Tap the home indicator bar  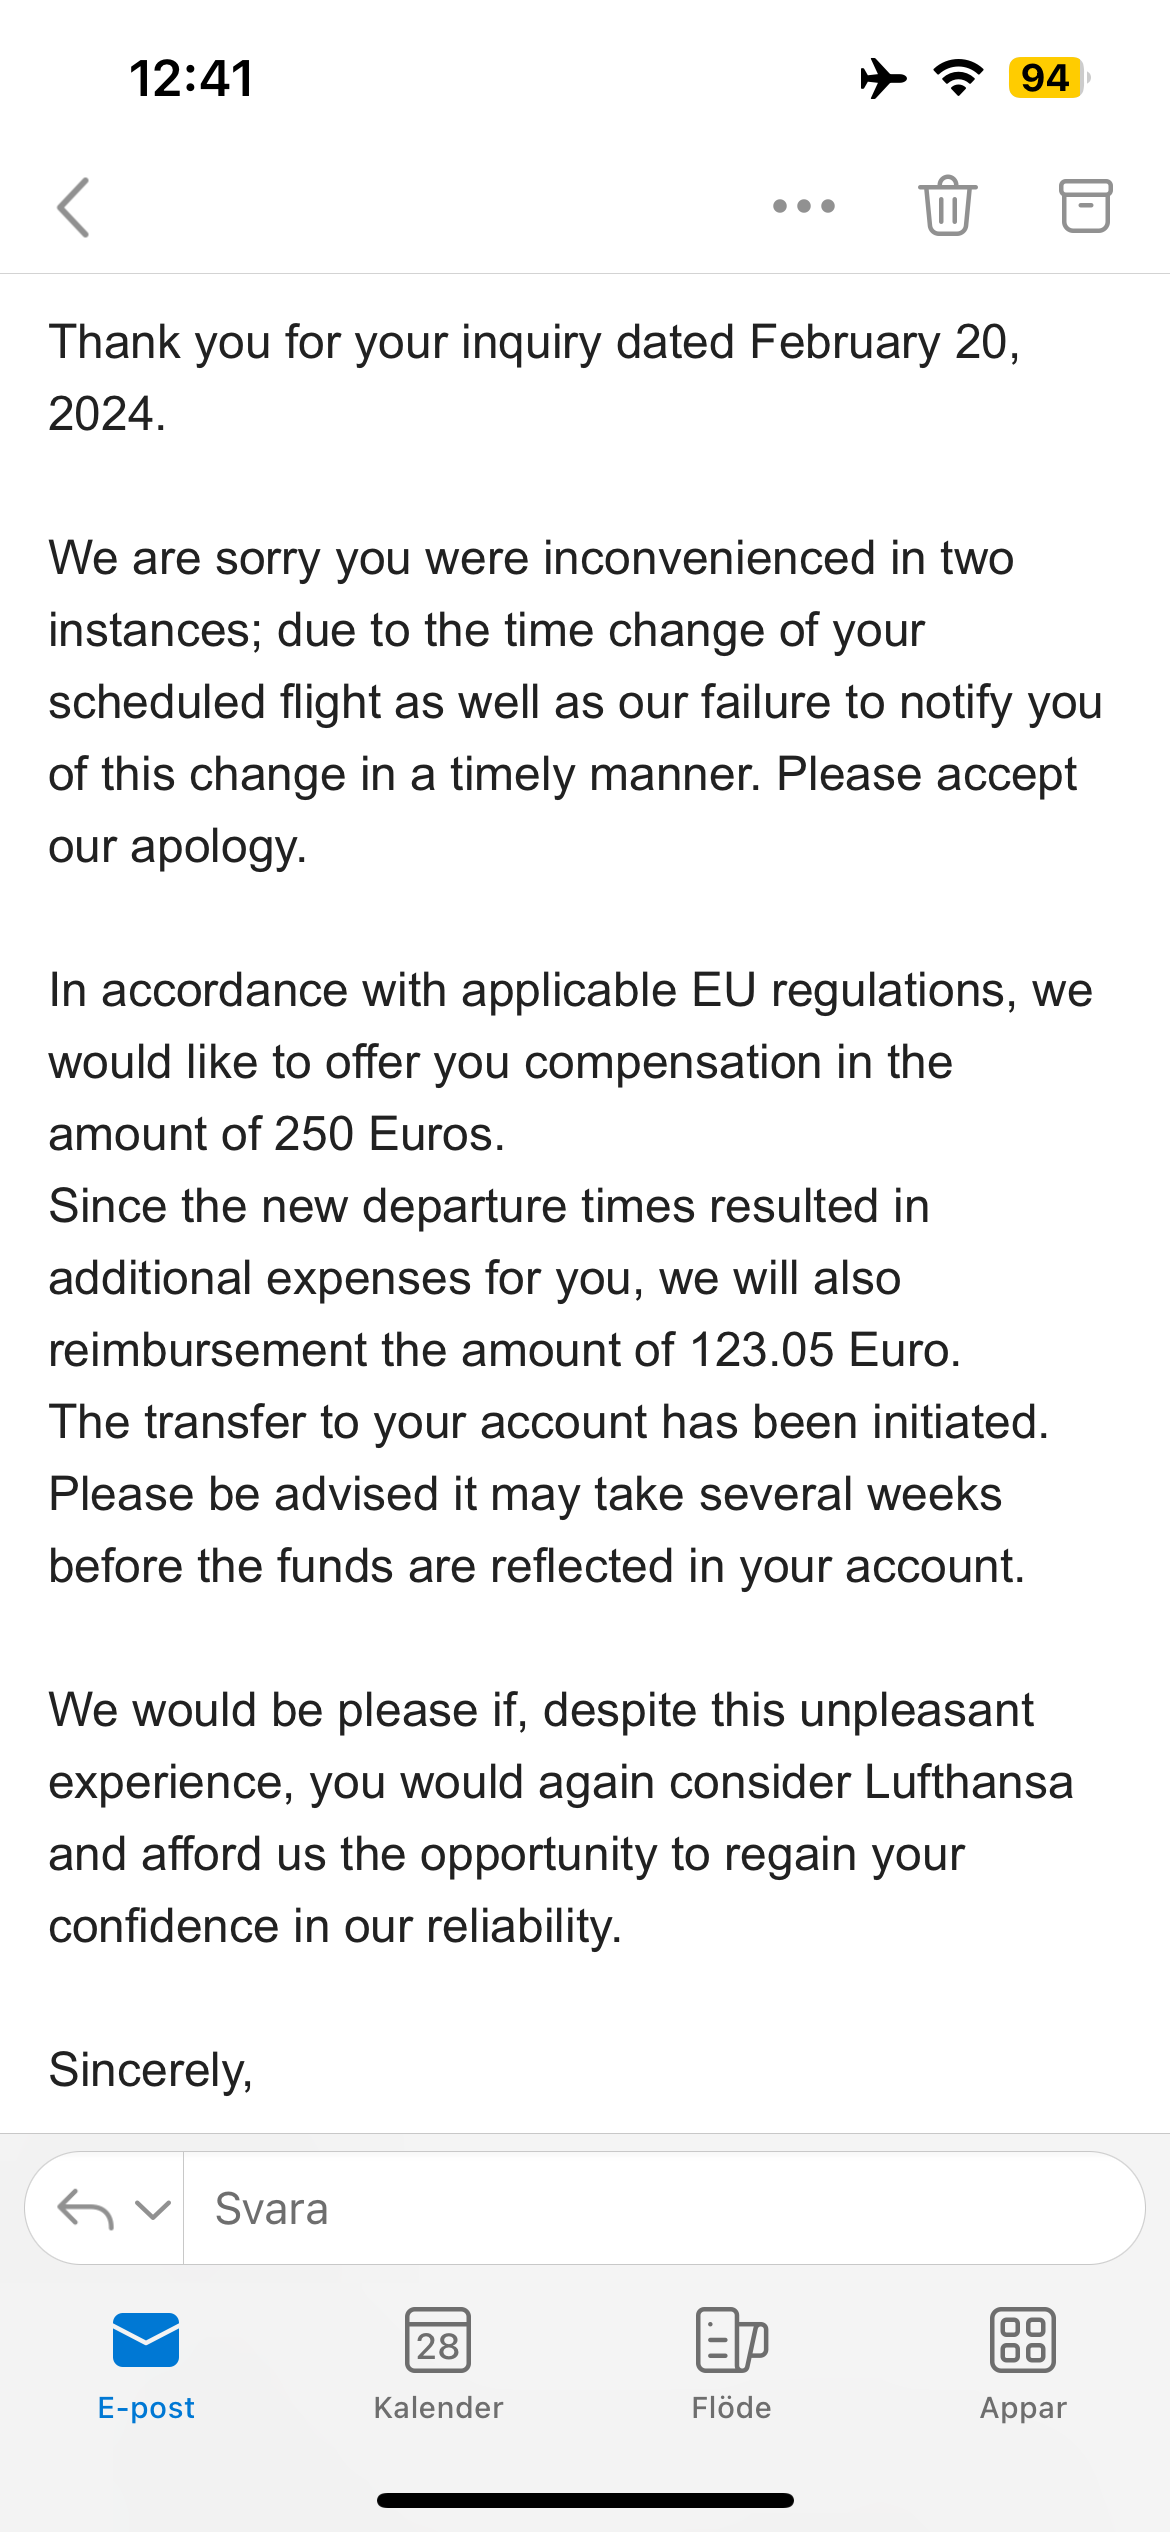tap(585, 2500)
